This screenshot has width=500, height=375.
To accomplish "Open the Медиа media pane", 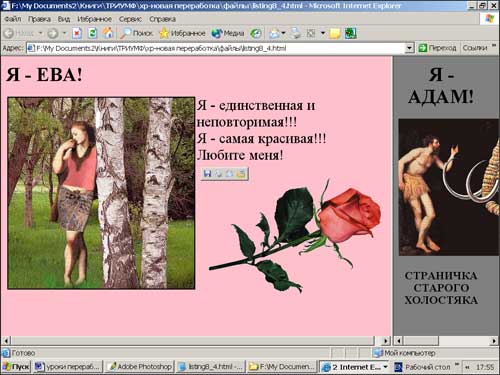I will (x=228, y=33).
